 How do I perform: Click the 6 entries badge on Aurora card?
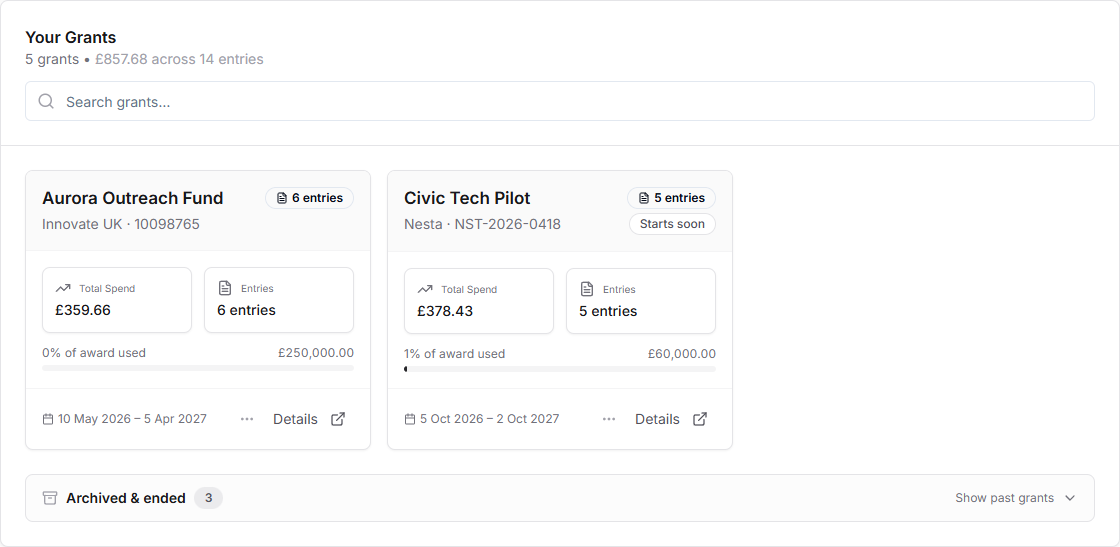click(x=309, y=198)
